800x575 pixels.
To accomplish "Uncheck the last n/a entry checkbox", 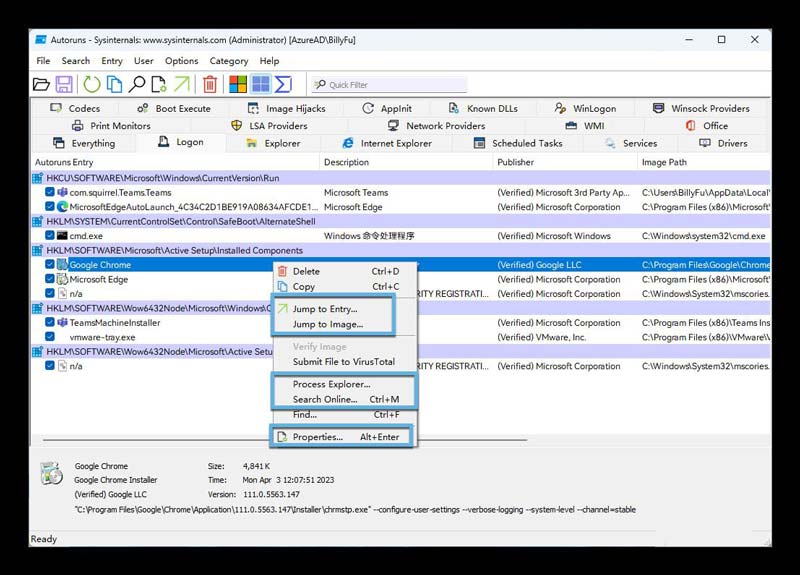I will 49,366.
